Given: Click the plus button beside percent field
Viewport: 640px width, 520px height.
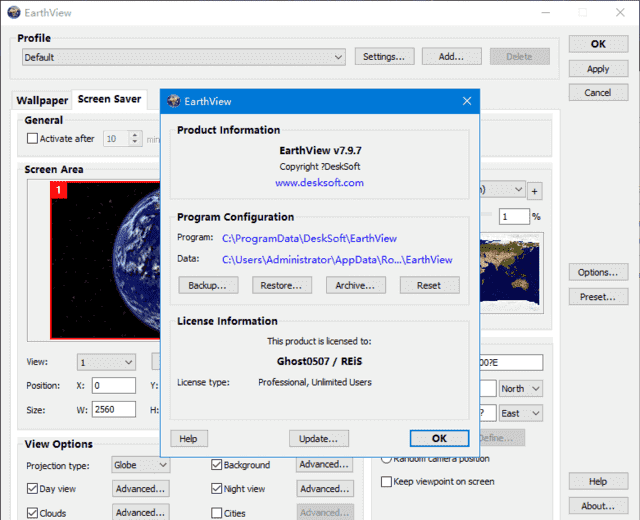Looking at the screenshot, I should coord(535,191).
